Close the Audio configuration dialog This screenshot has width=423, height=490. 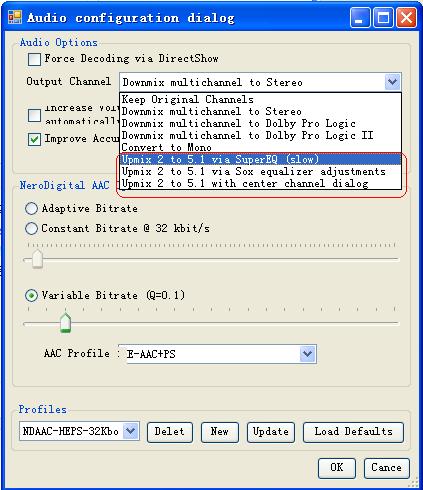click(406, 17)
